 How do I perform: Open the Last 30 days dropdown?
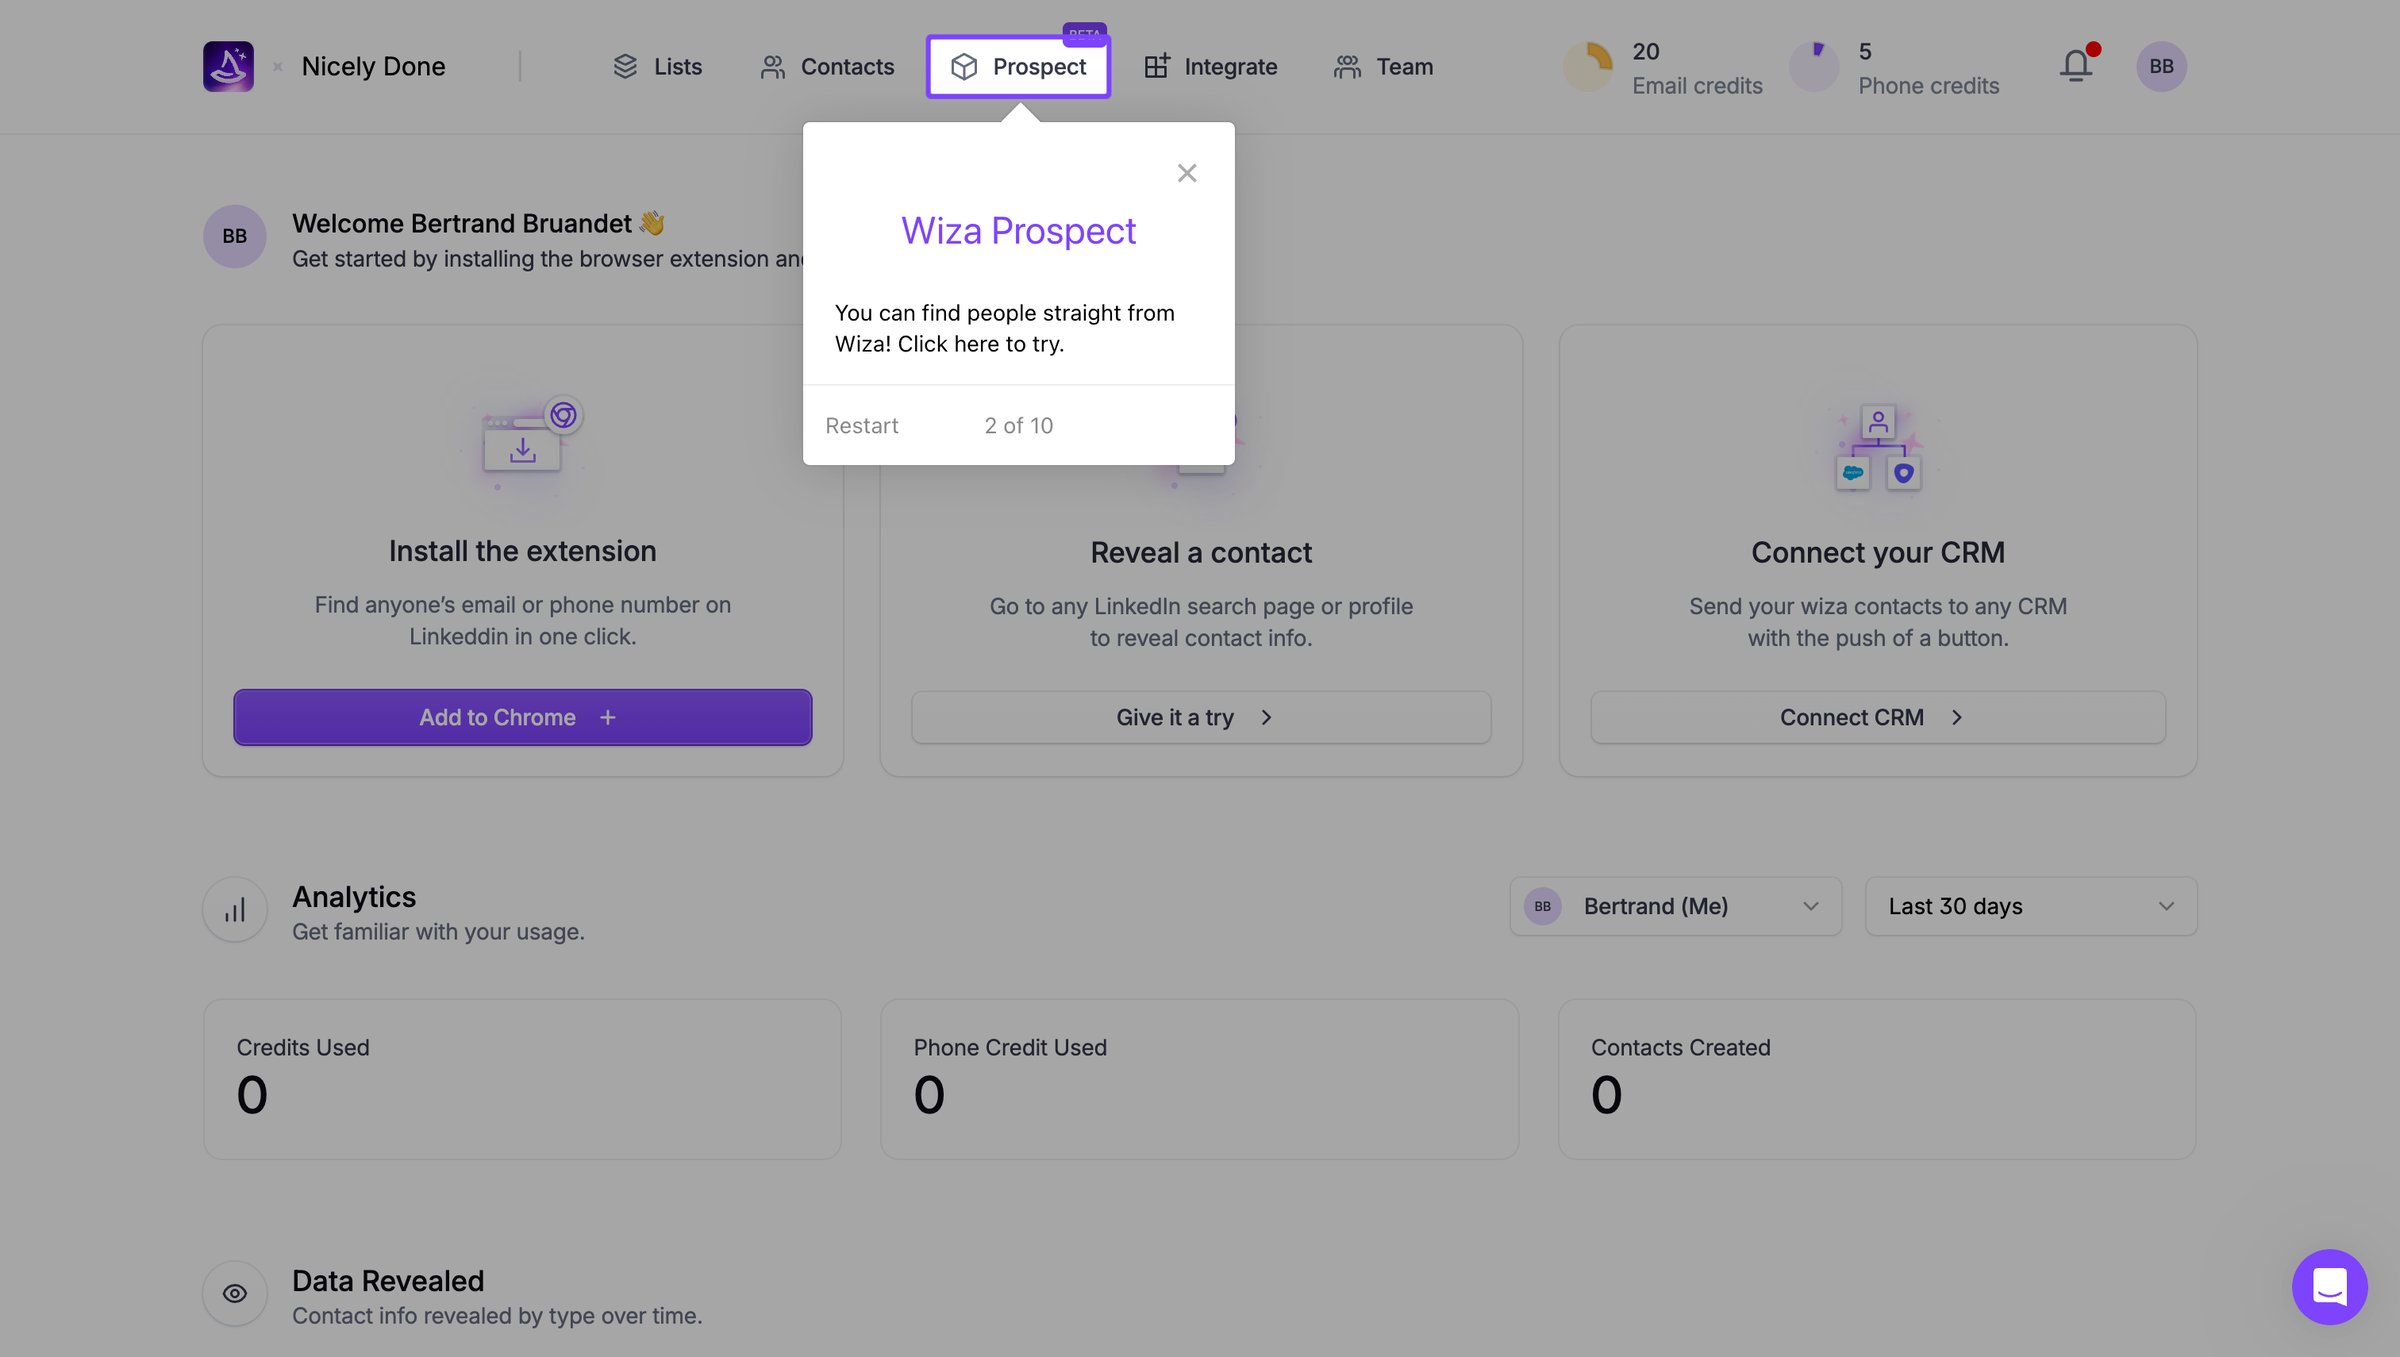click(2030, 906)
